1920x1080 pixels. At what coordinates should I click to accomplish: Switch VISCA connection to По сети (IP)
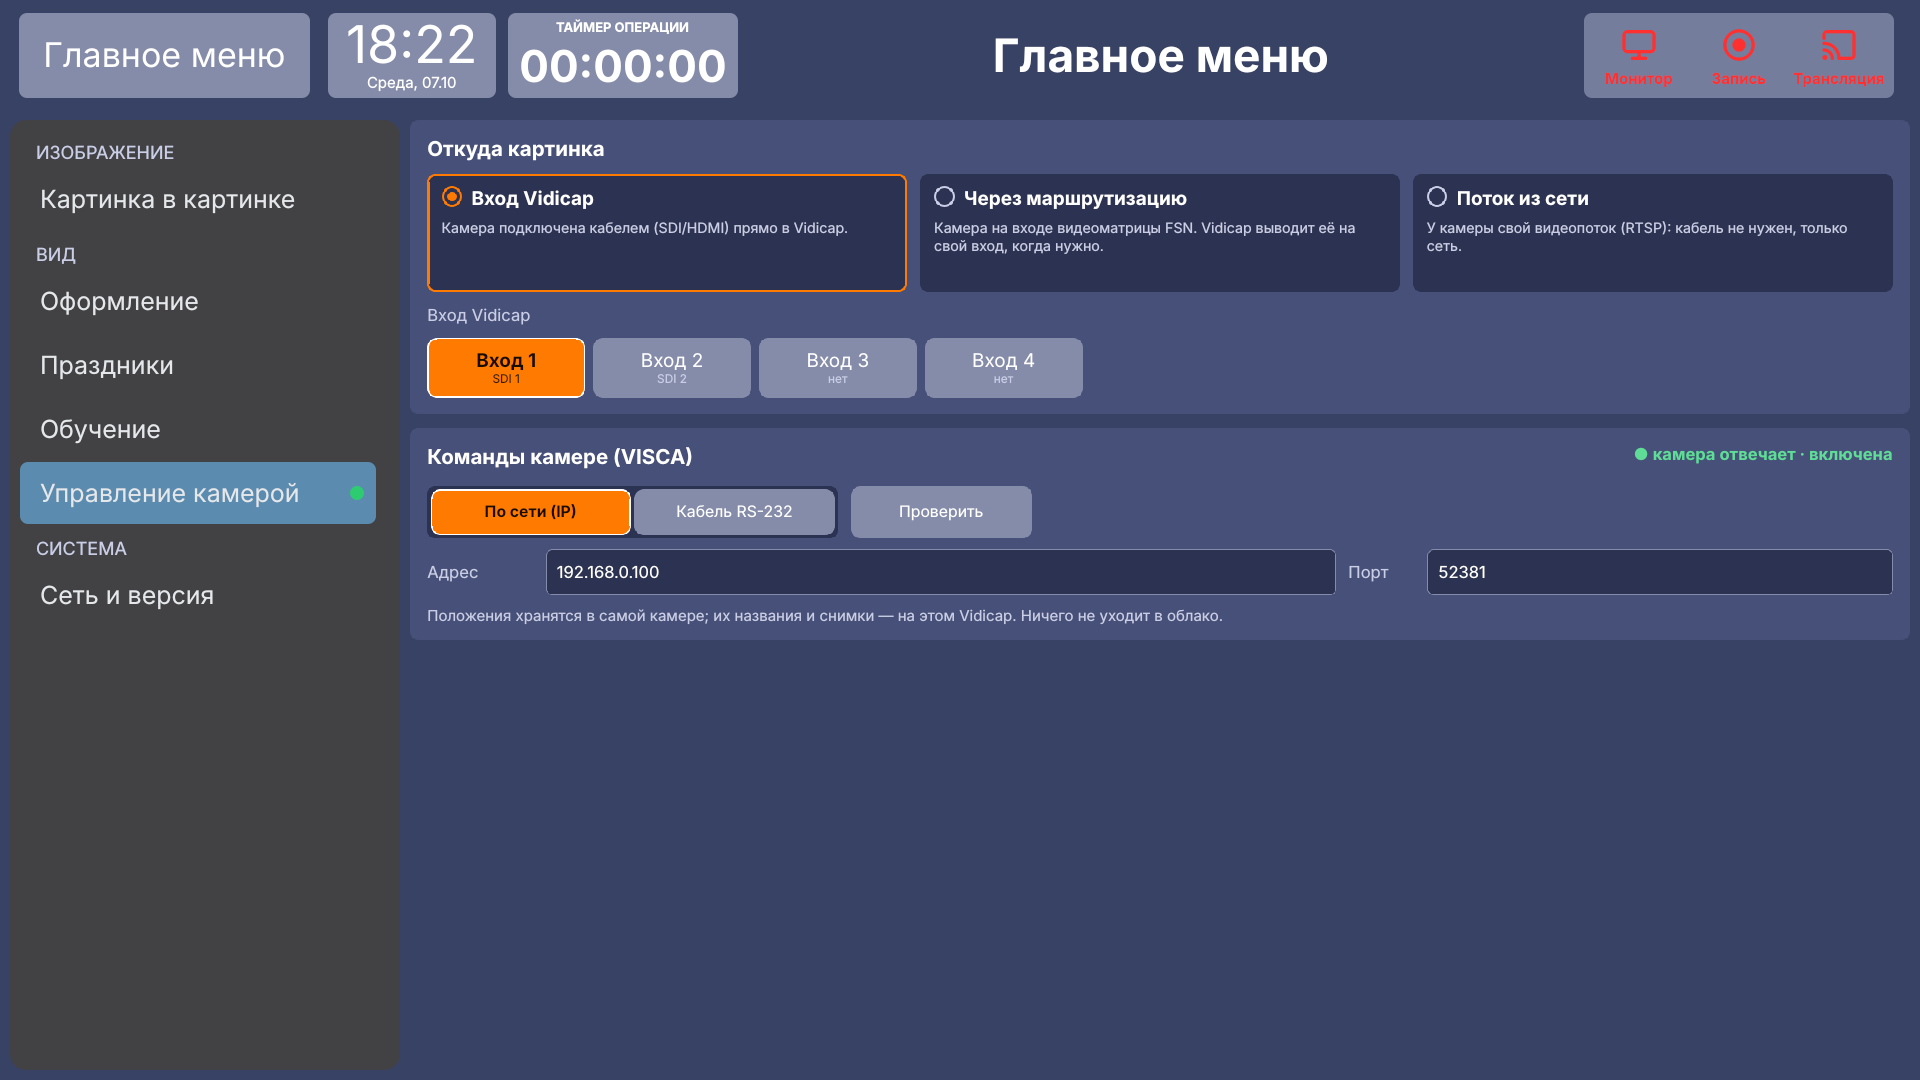[x=530, y=512]
